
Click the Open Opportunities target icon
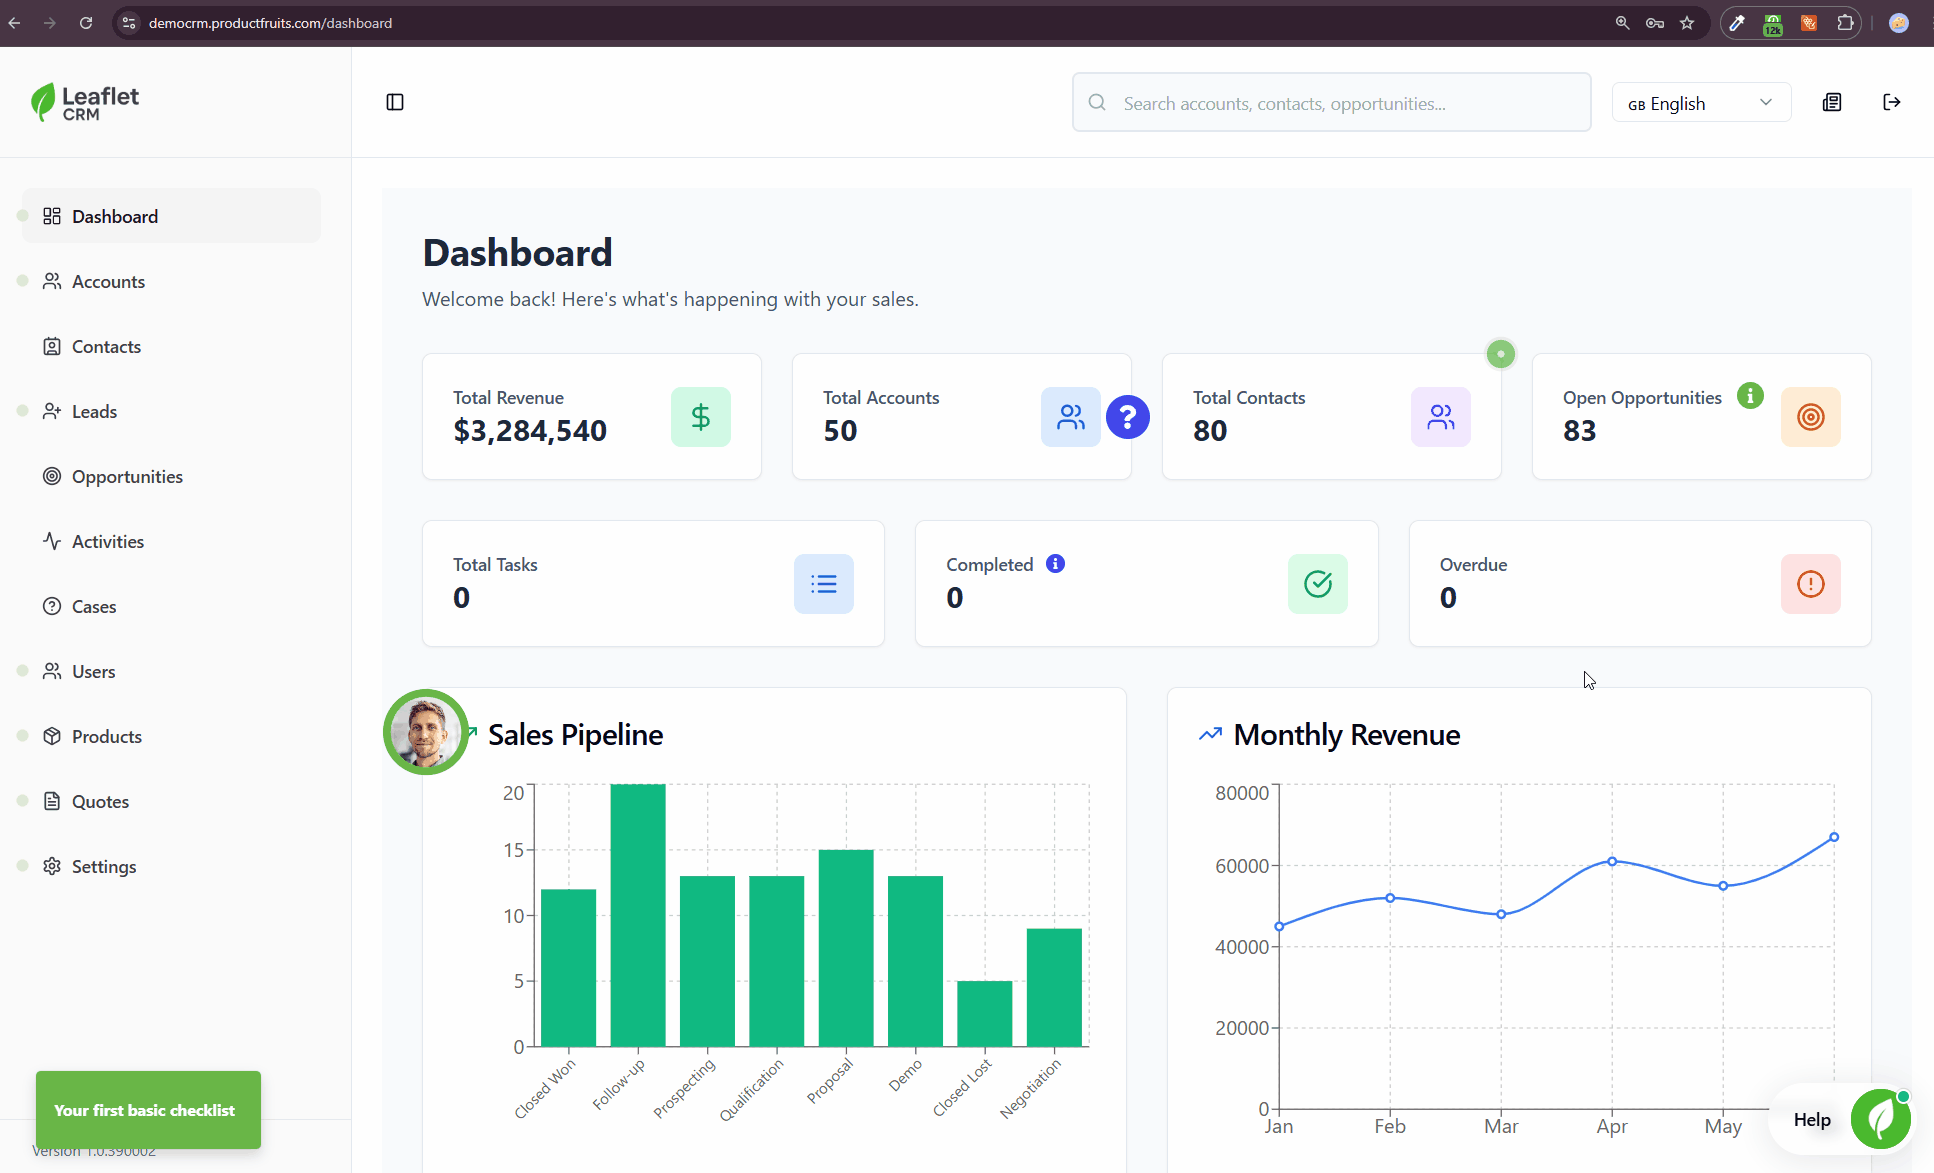pyautogui.click(x=1810, y=417)
